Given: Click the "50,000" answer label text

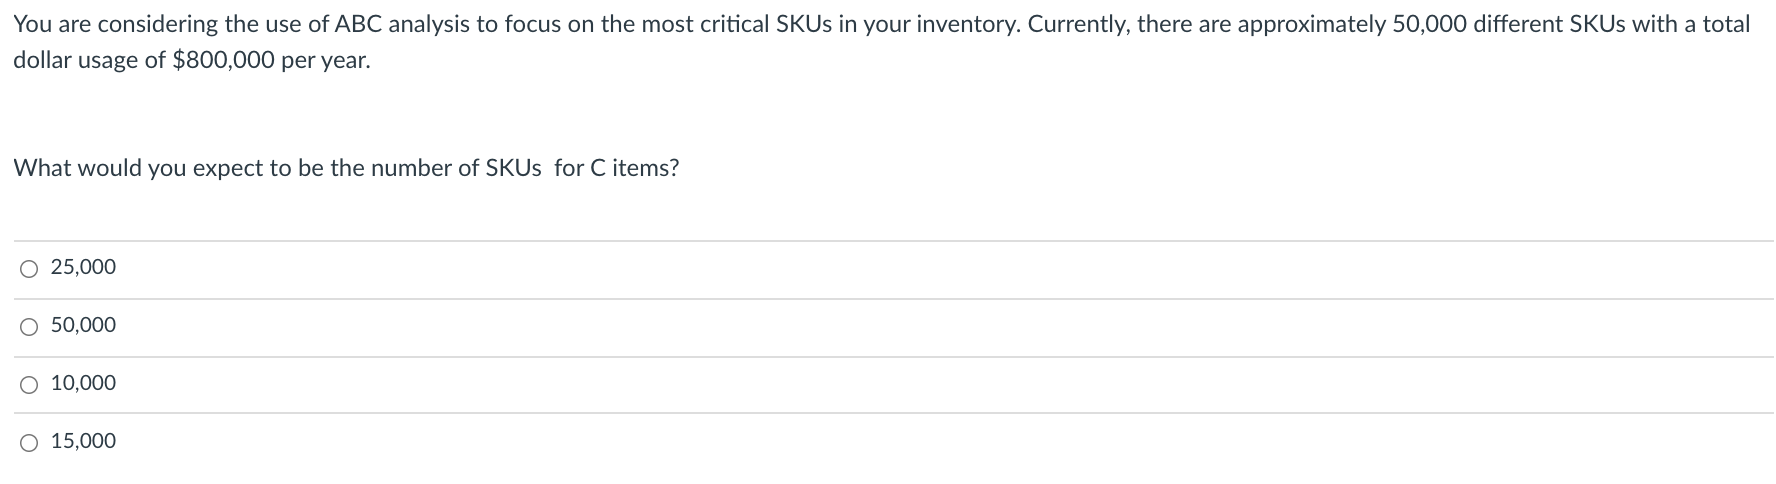Looking at the screenshot, I should pyautogui.click(x=83, y=325).
